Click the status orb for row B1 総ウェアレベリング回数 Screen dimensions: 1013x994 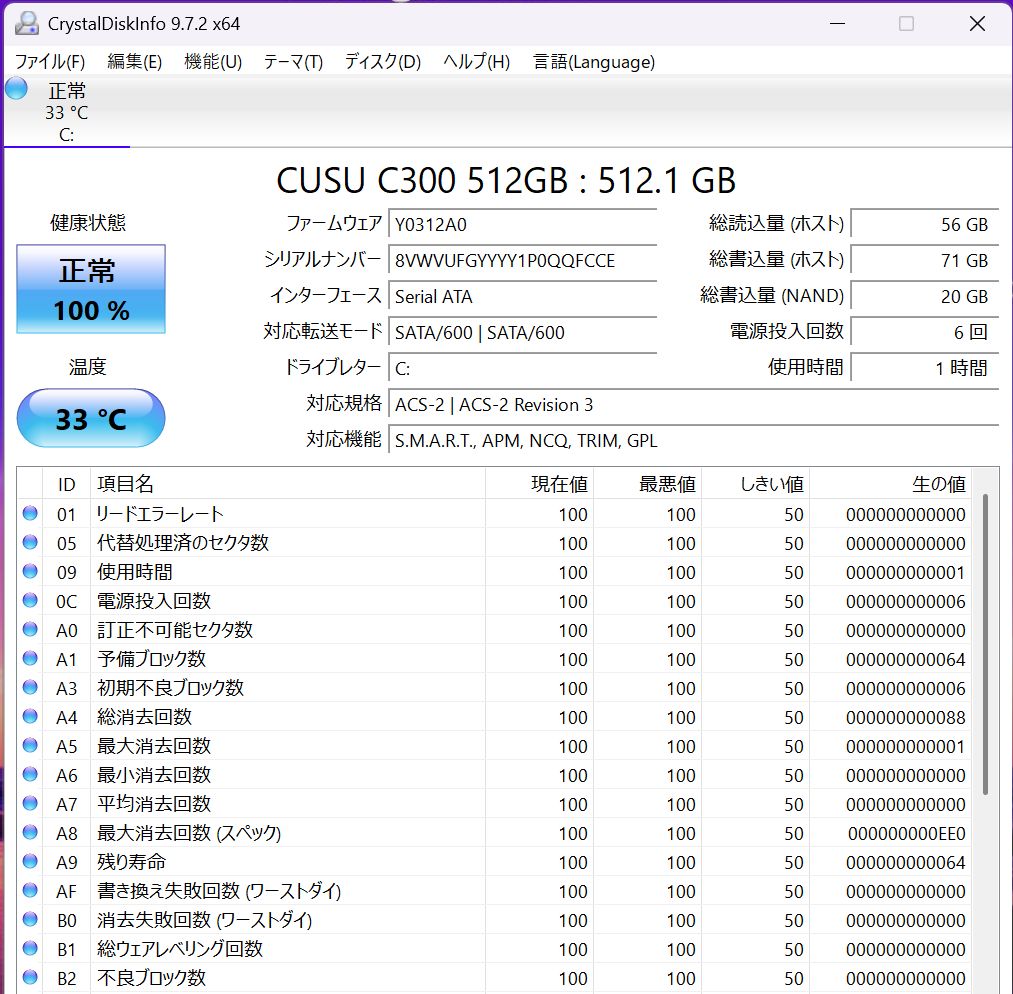pyautogui.click(x=30, y=948)
